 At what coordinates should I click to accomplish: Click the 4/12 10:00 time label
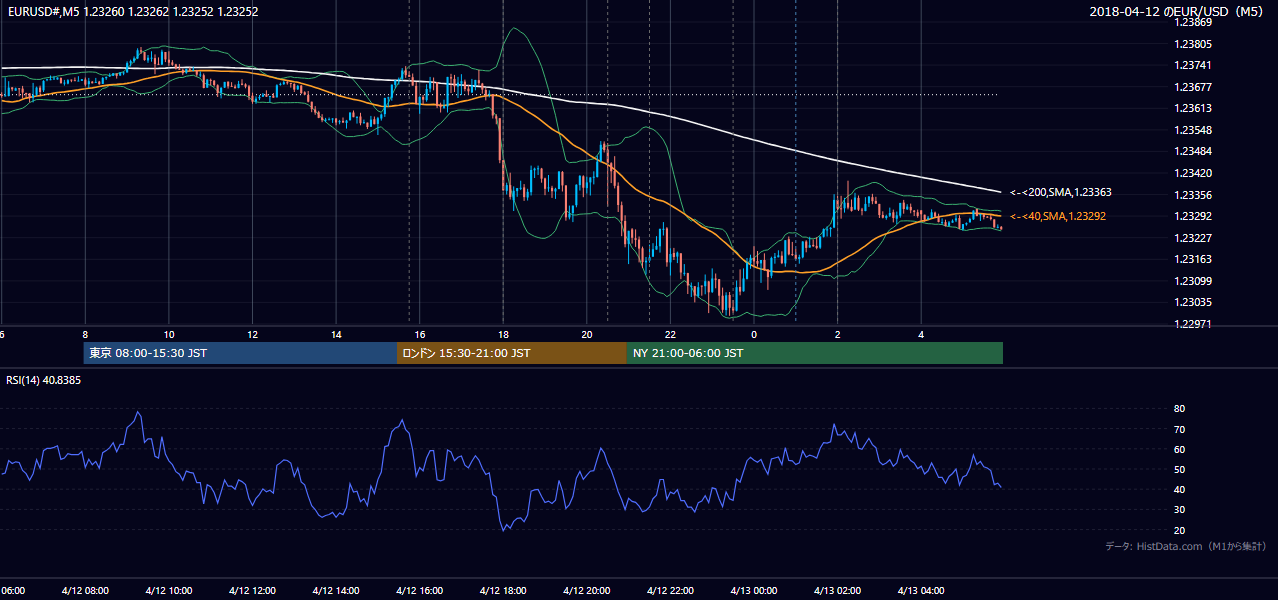tap(169, 590)
